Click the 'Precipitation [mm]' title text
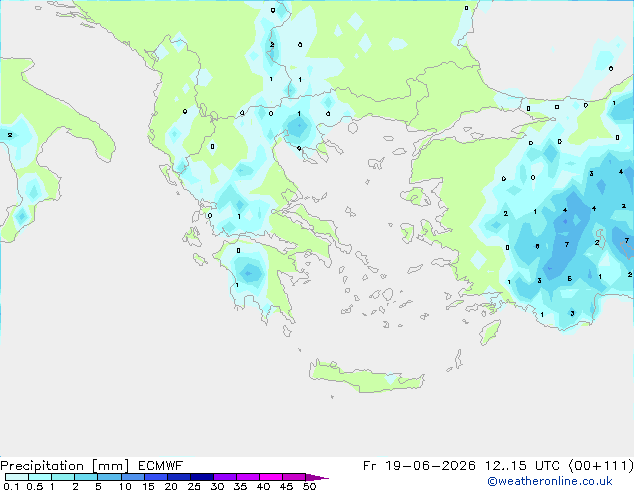The image size is (634, 490). (x=65, y=466)
